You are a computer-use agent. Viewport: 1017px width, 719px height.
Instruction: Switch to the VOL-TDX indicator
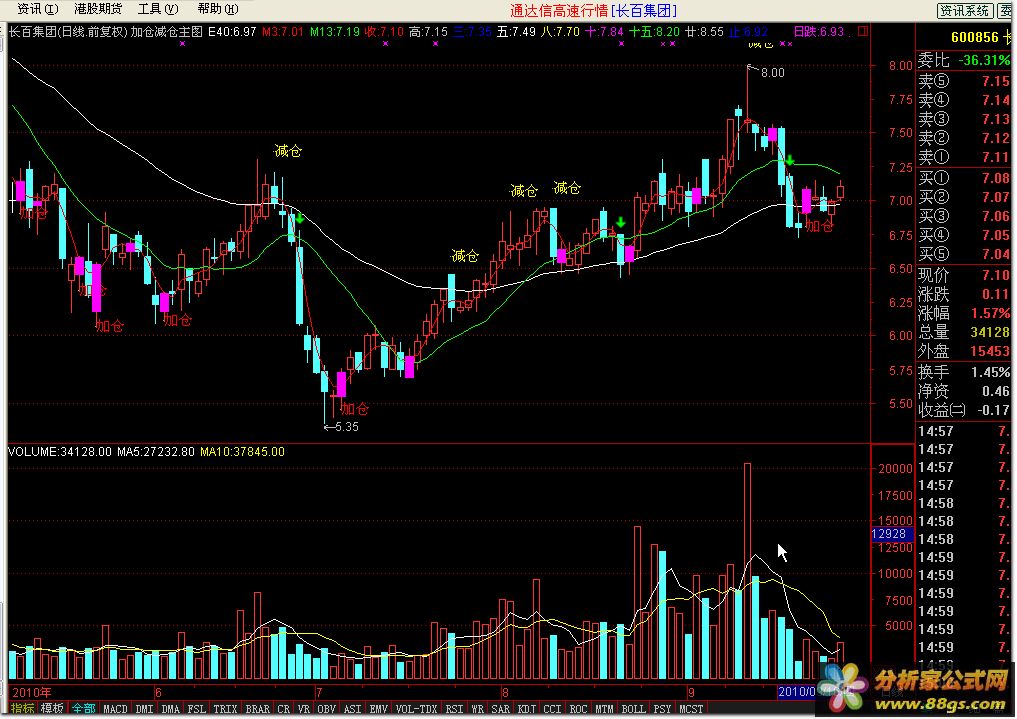(416, 709)
